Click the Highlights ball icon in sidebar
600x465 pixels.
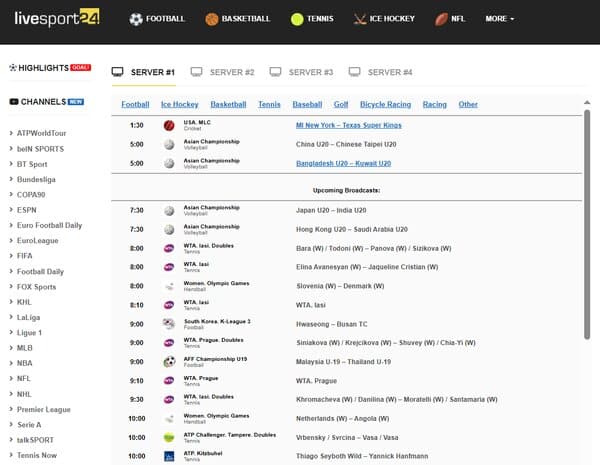tap(13, 68)
